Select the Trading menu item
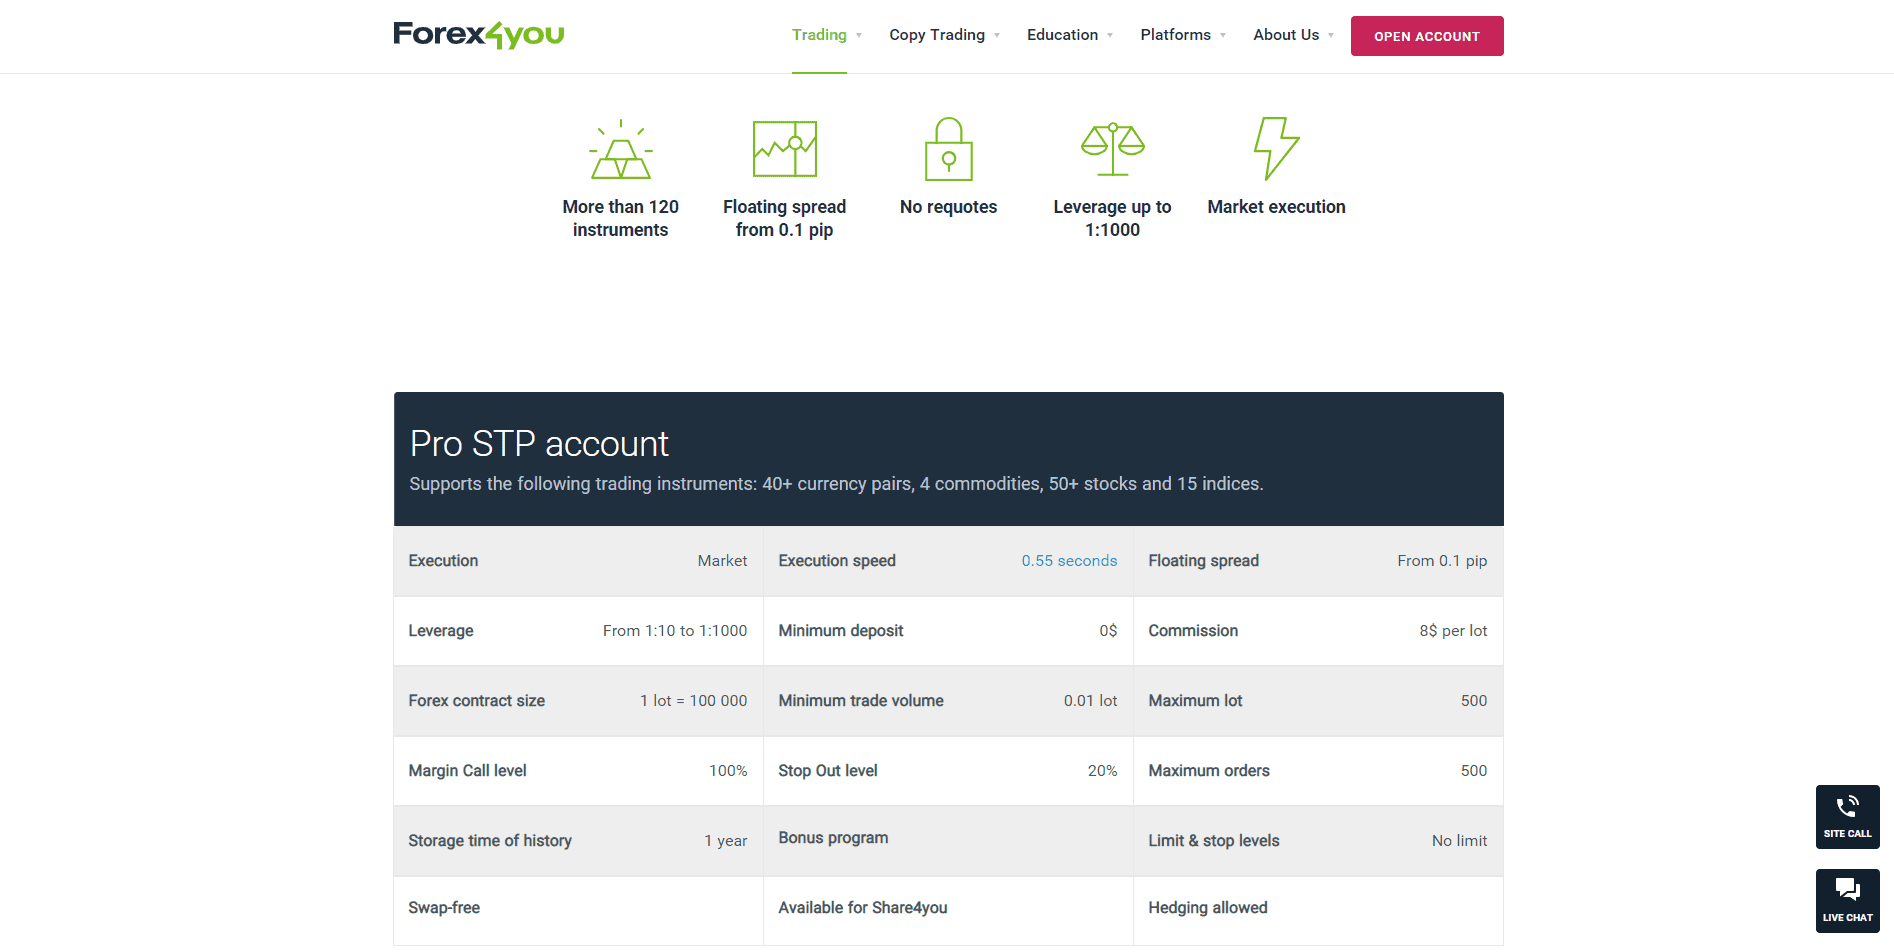Viewport: 1894px width, 952px height. coord(819,34)
